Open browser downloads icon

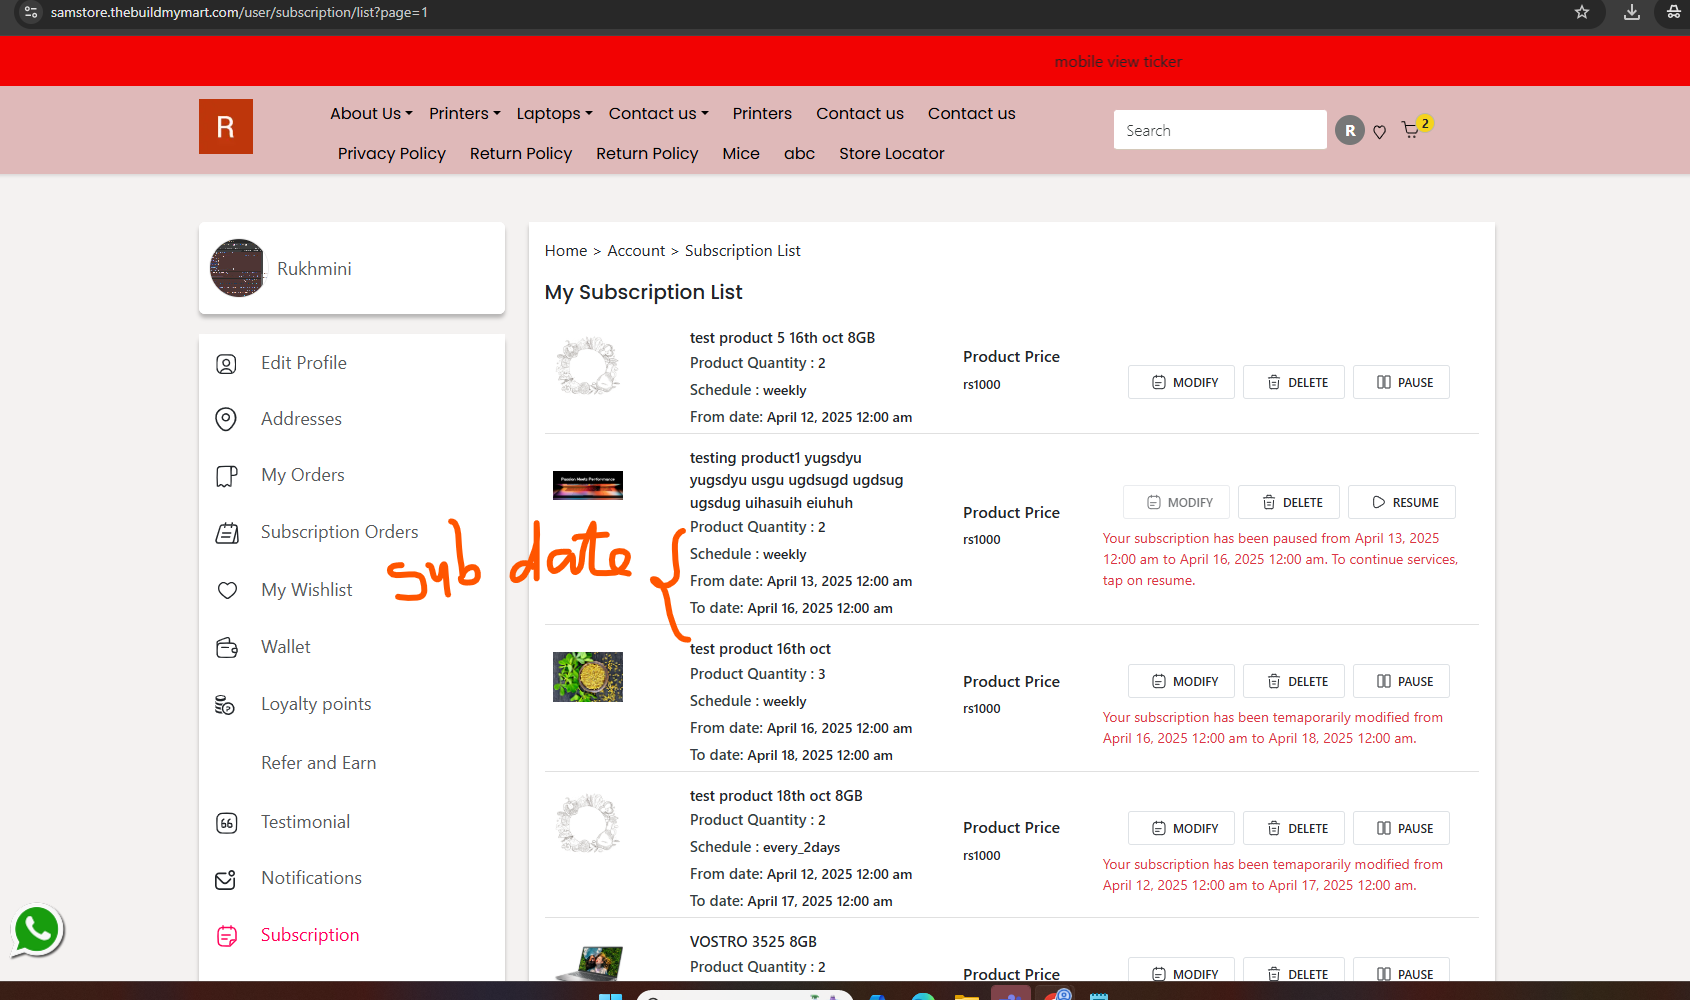1632,12
